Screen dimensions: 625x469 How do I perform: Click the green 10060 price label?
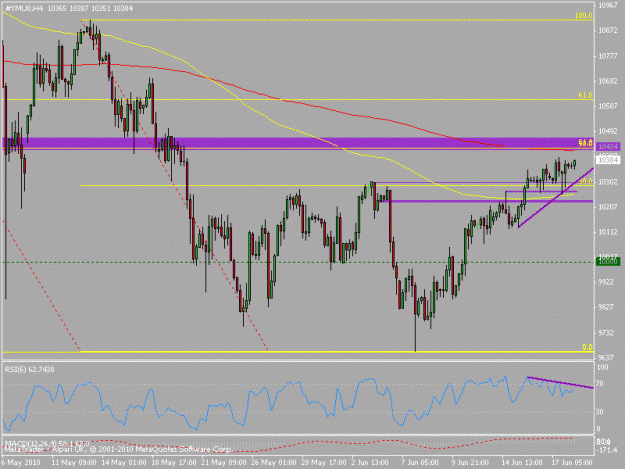(607, 261)
